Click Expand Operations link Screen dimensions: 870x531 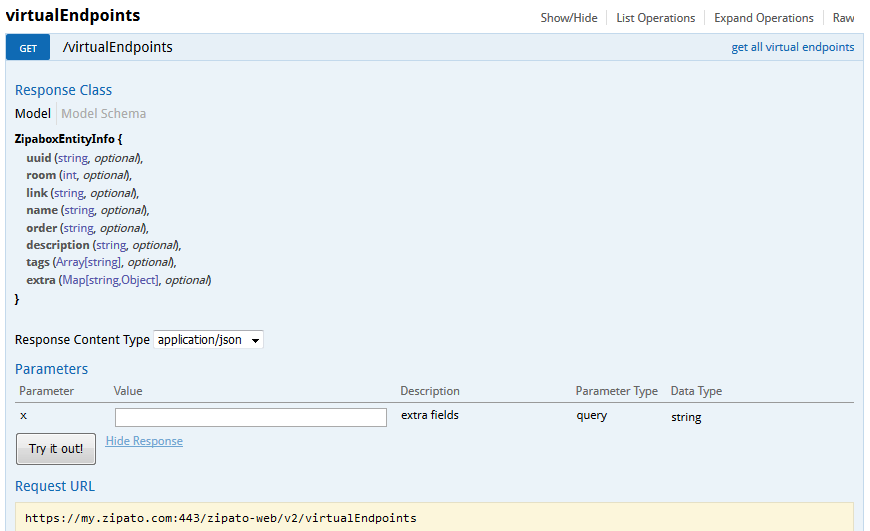[763, 18]
